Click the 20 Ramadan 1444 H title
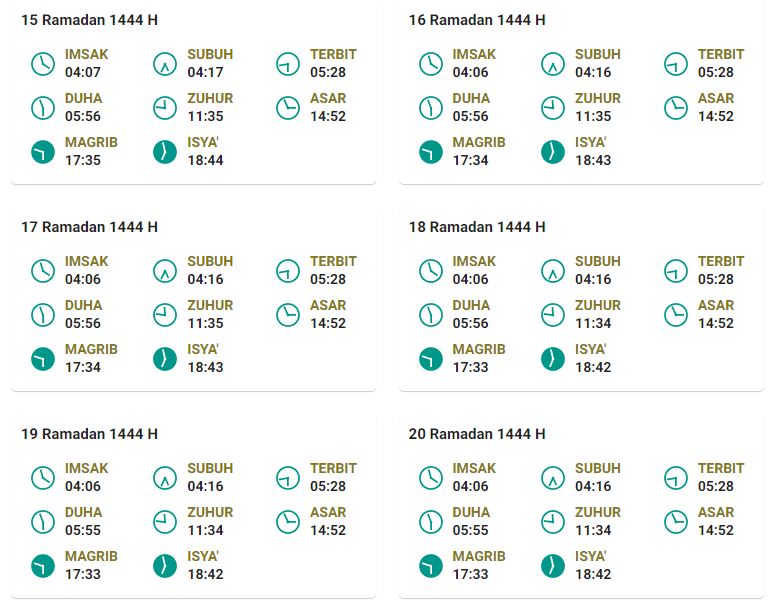Image resolution: width=779 pixels, height=614 pixels. tap(477, 434)
